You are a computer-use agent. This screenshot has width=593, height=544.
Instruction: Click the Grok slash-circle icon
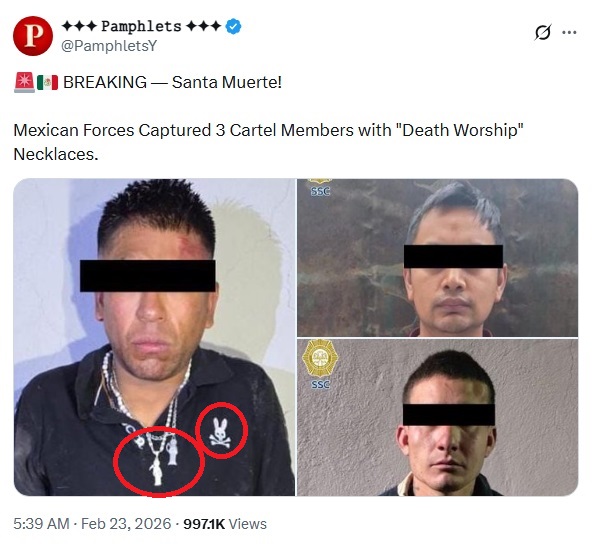pyautogui.click(x=543, y=33)
